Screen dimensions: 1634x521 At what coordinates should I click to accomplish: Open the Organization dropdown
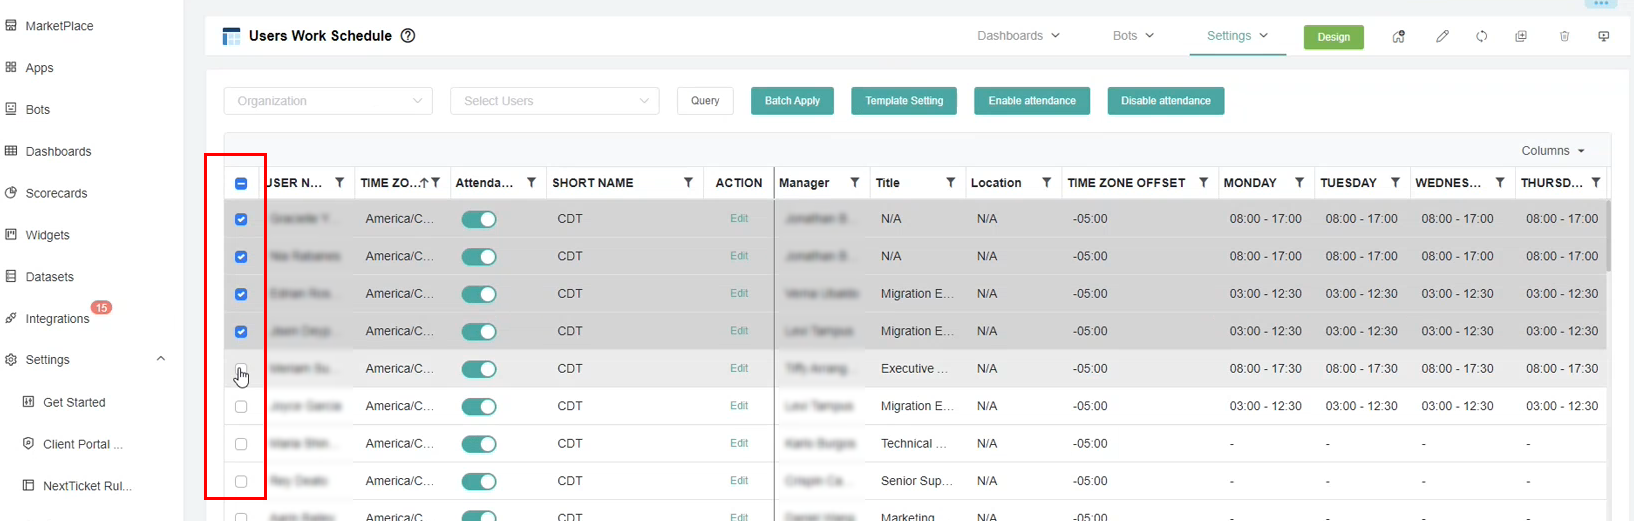[328, 101]
